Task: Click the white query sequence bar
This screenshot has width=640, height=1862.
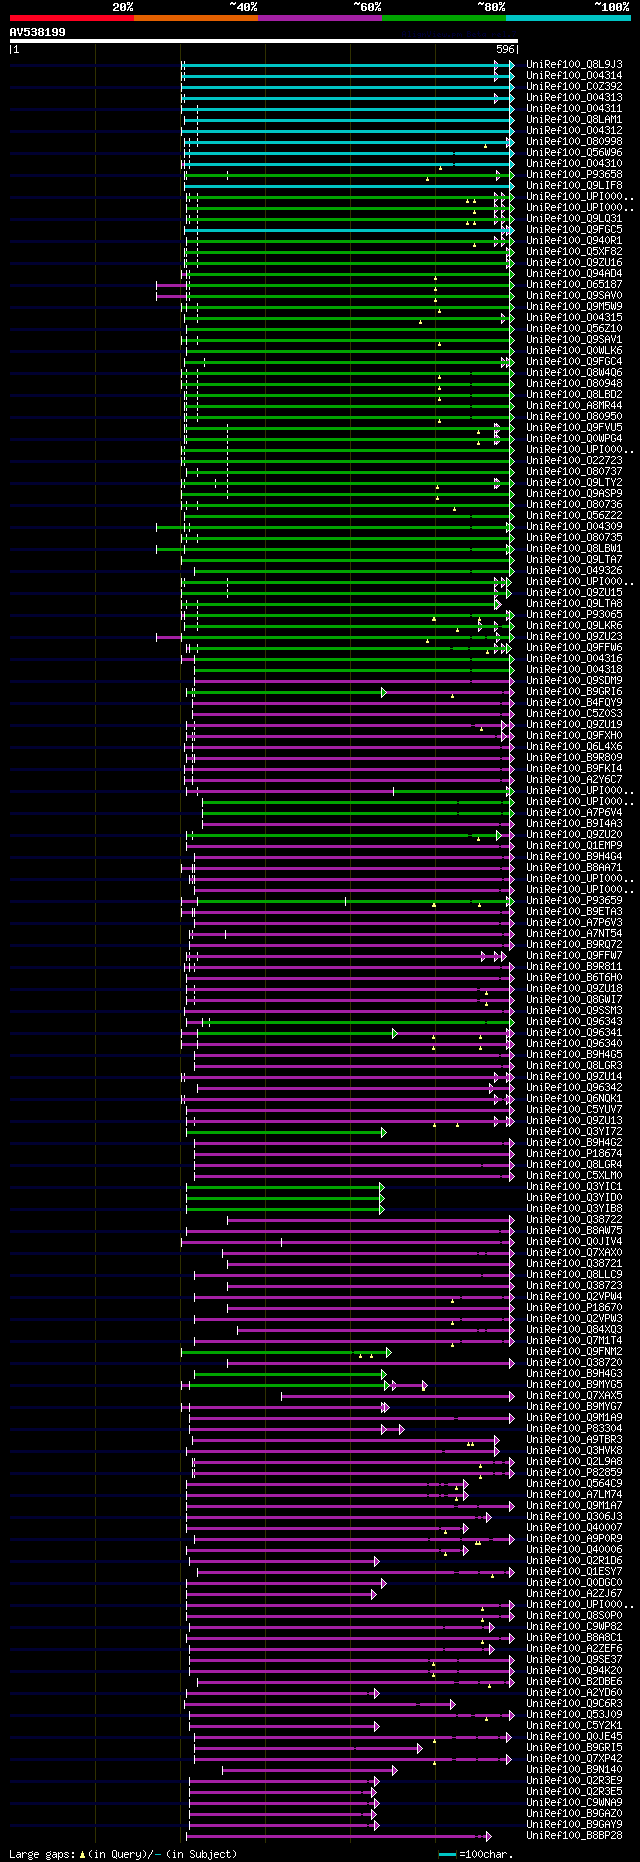Action: (264, 41)
